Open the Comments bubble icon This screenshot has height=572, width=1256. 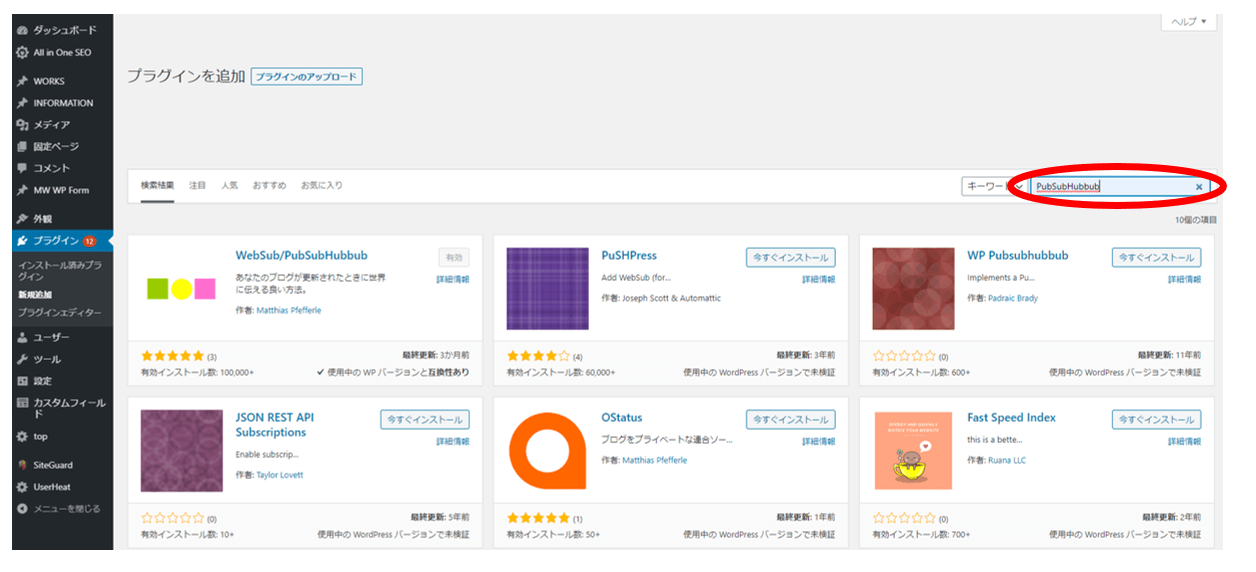pos(22,168)
